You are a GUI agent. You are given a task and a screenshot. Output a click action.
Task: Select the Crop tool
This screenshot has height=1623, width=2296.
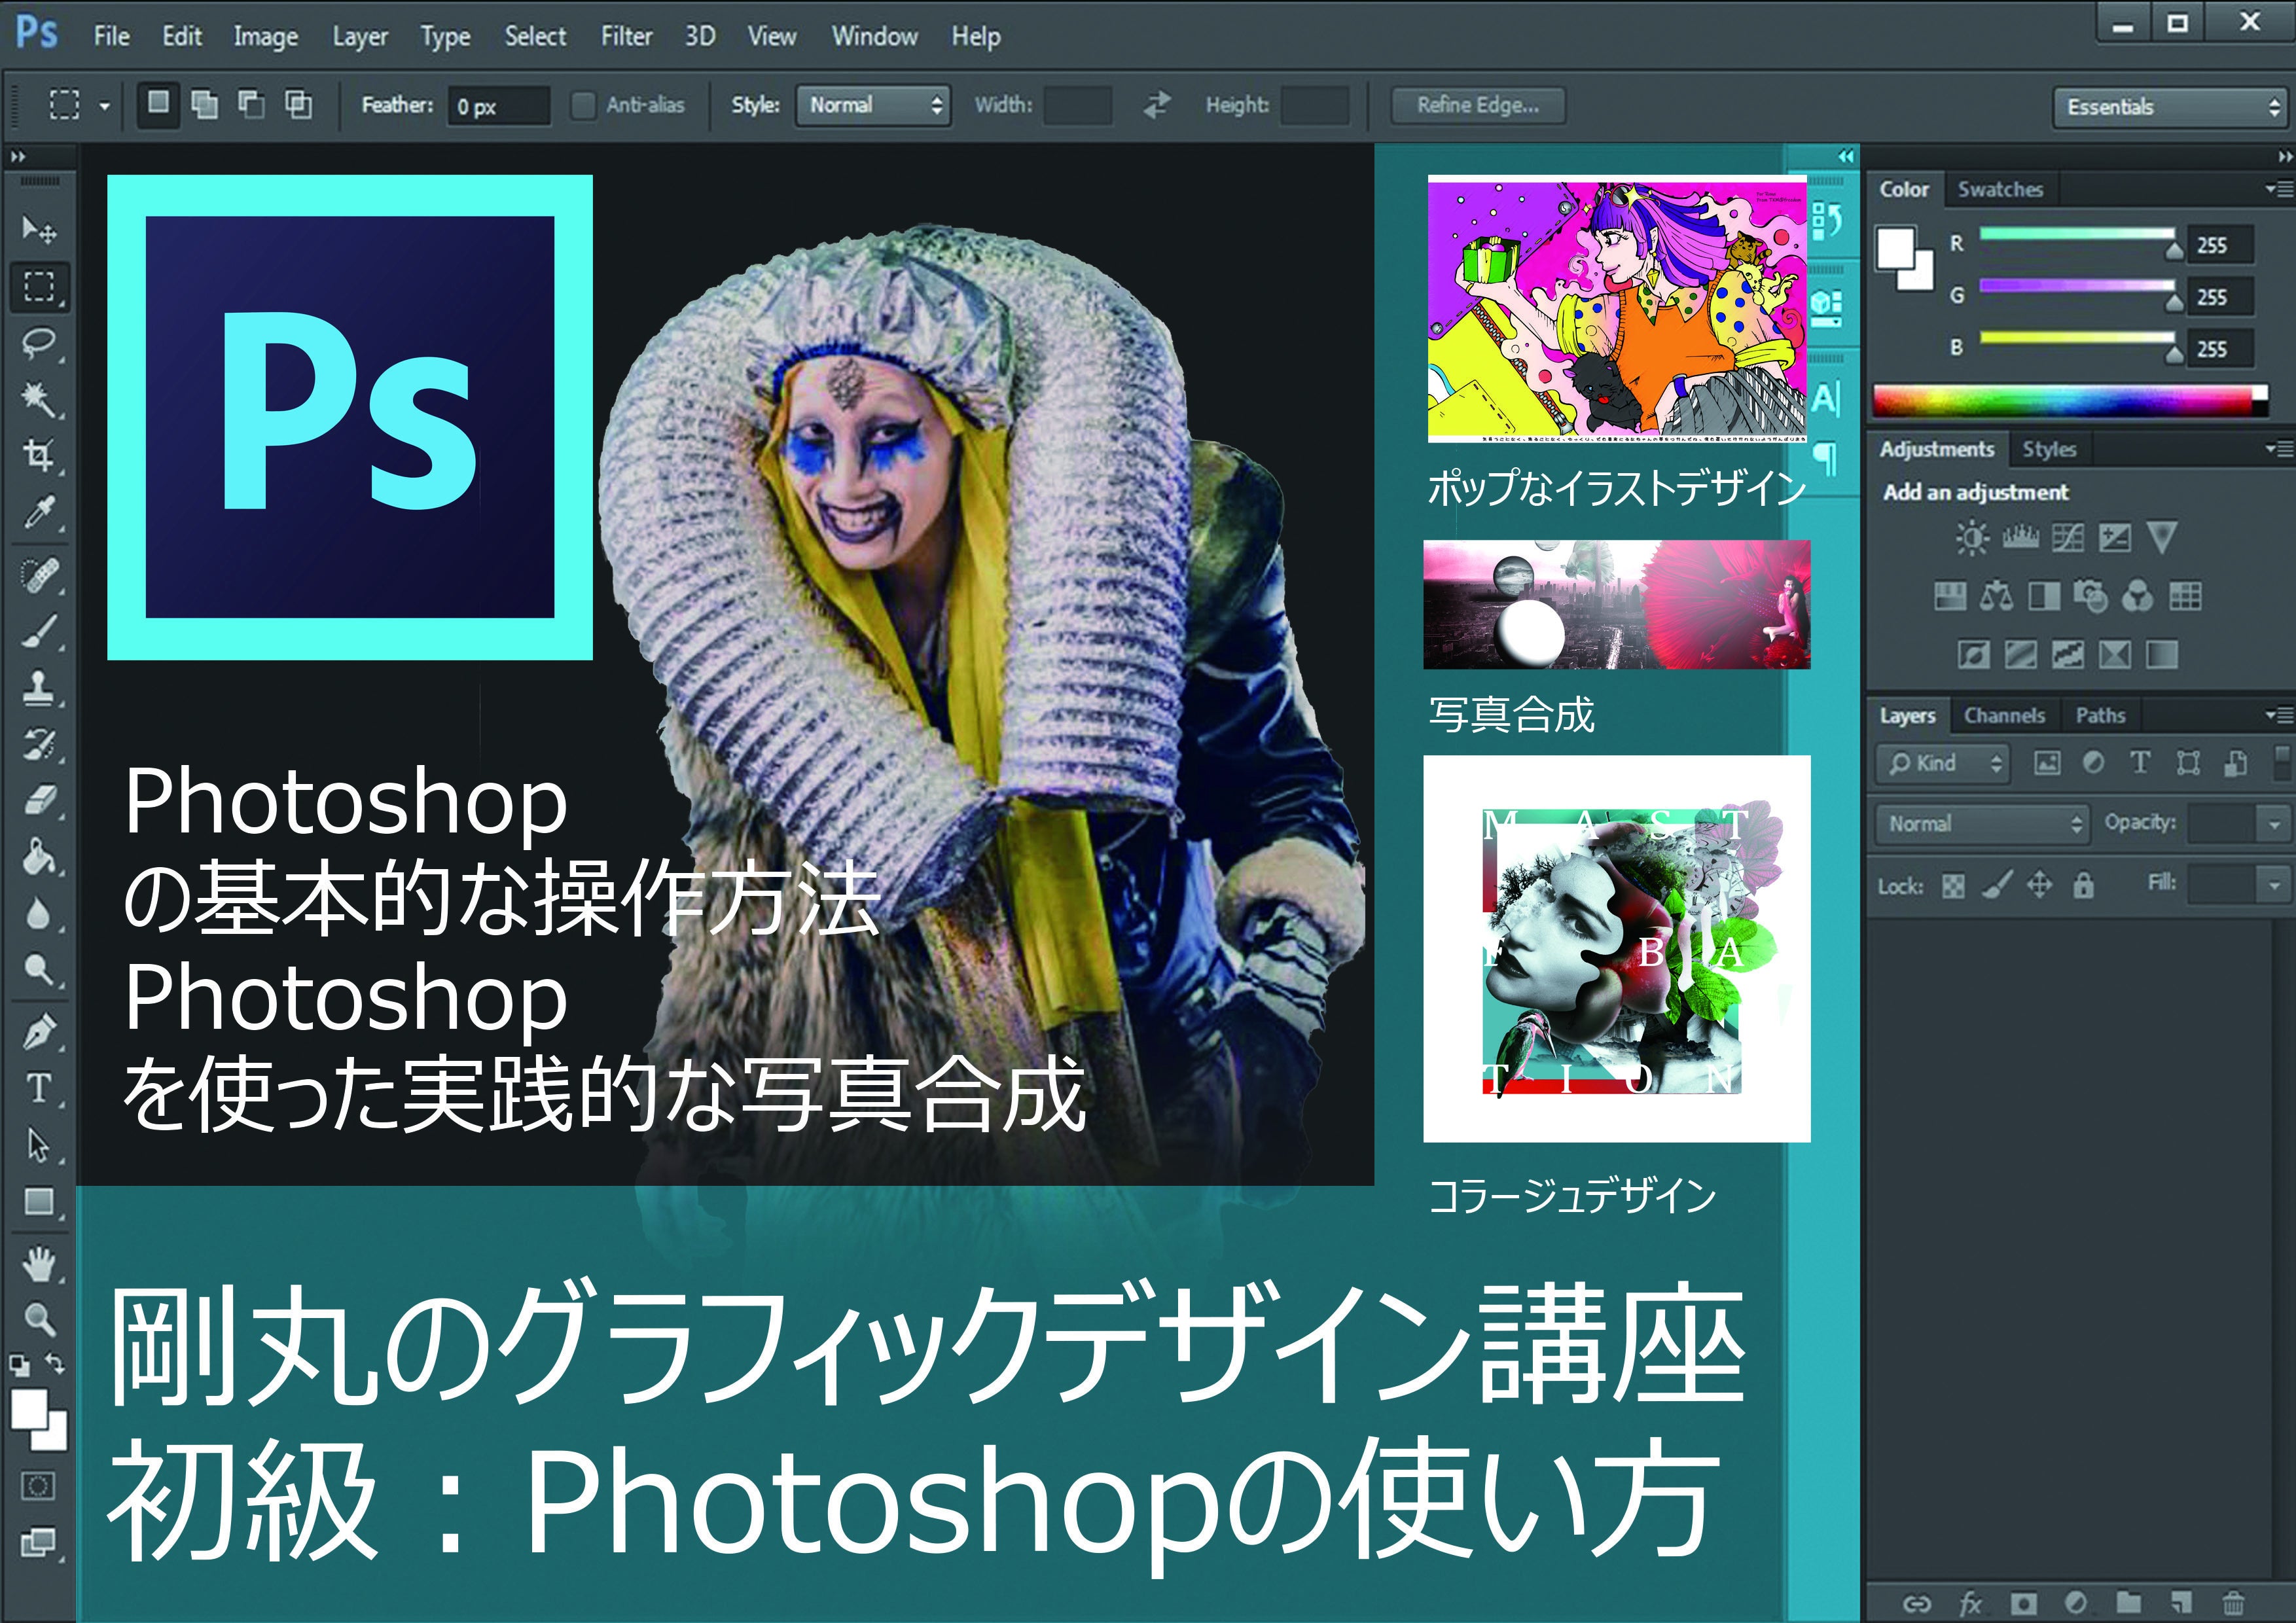[x=39, y=455]
